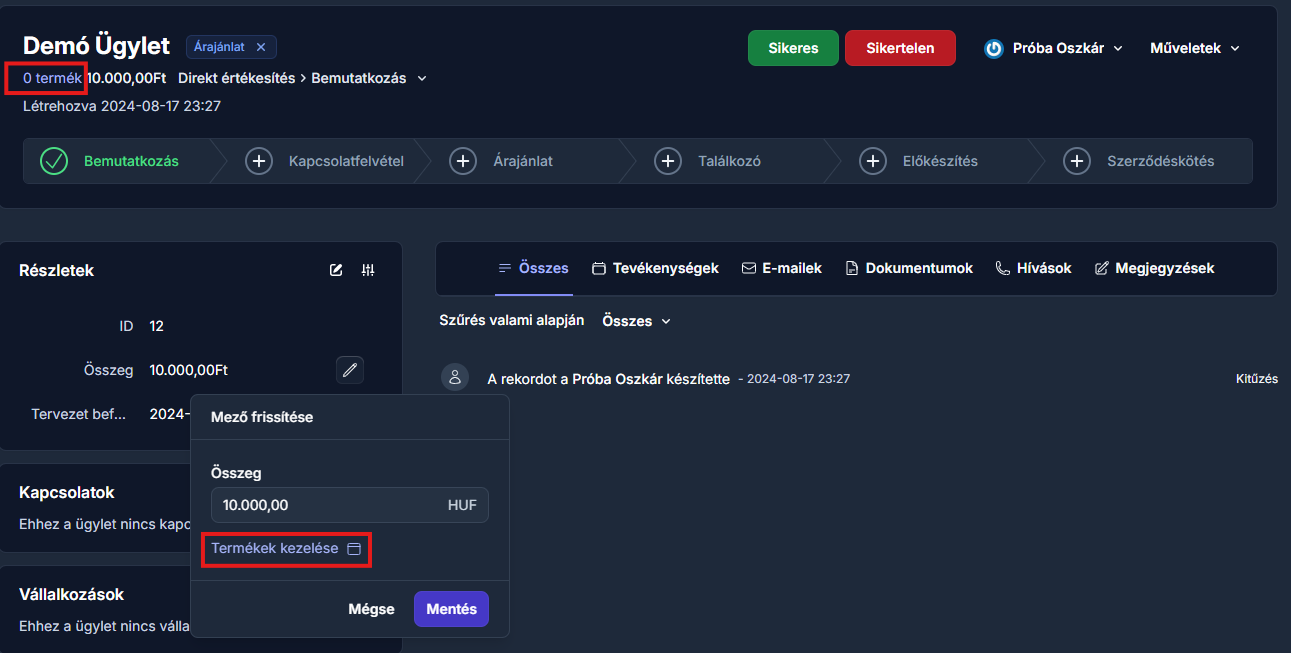Click the Demó Ügylet deal title
1291x653 pixels.
pos(96,45)
